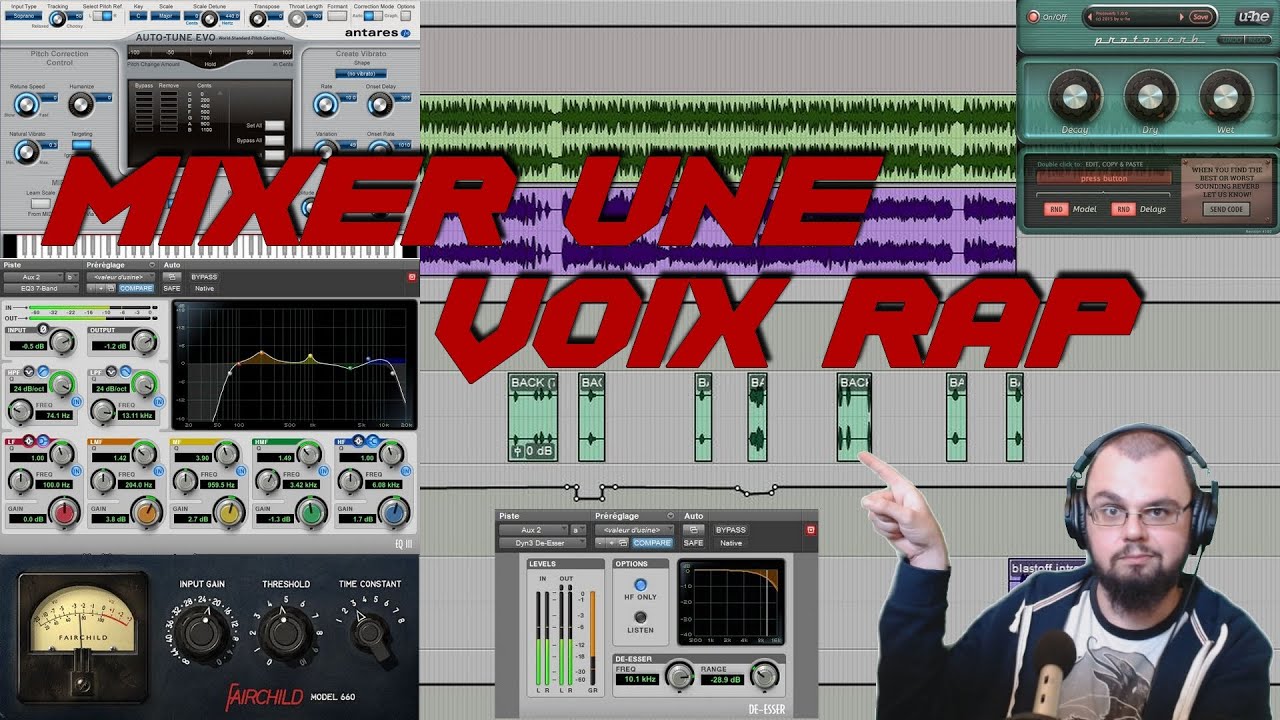Open Auto-Tune Input Type Soprano dropdown

tap(23, 16)
